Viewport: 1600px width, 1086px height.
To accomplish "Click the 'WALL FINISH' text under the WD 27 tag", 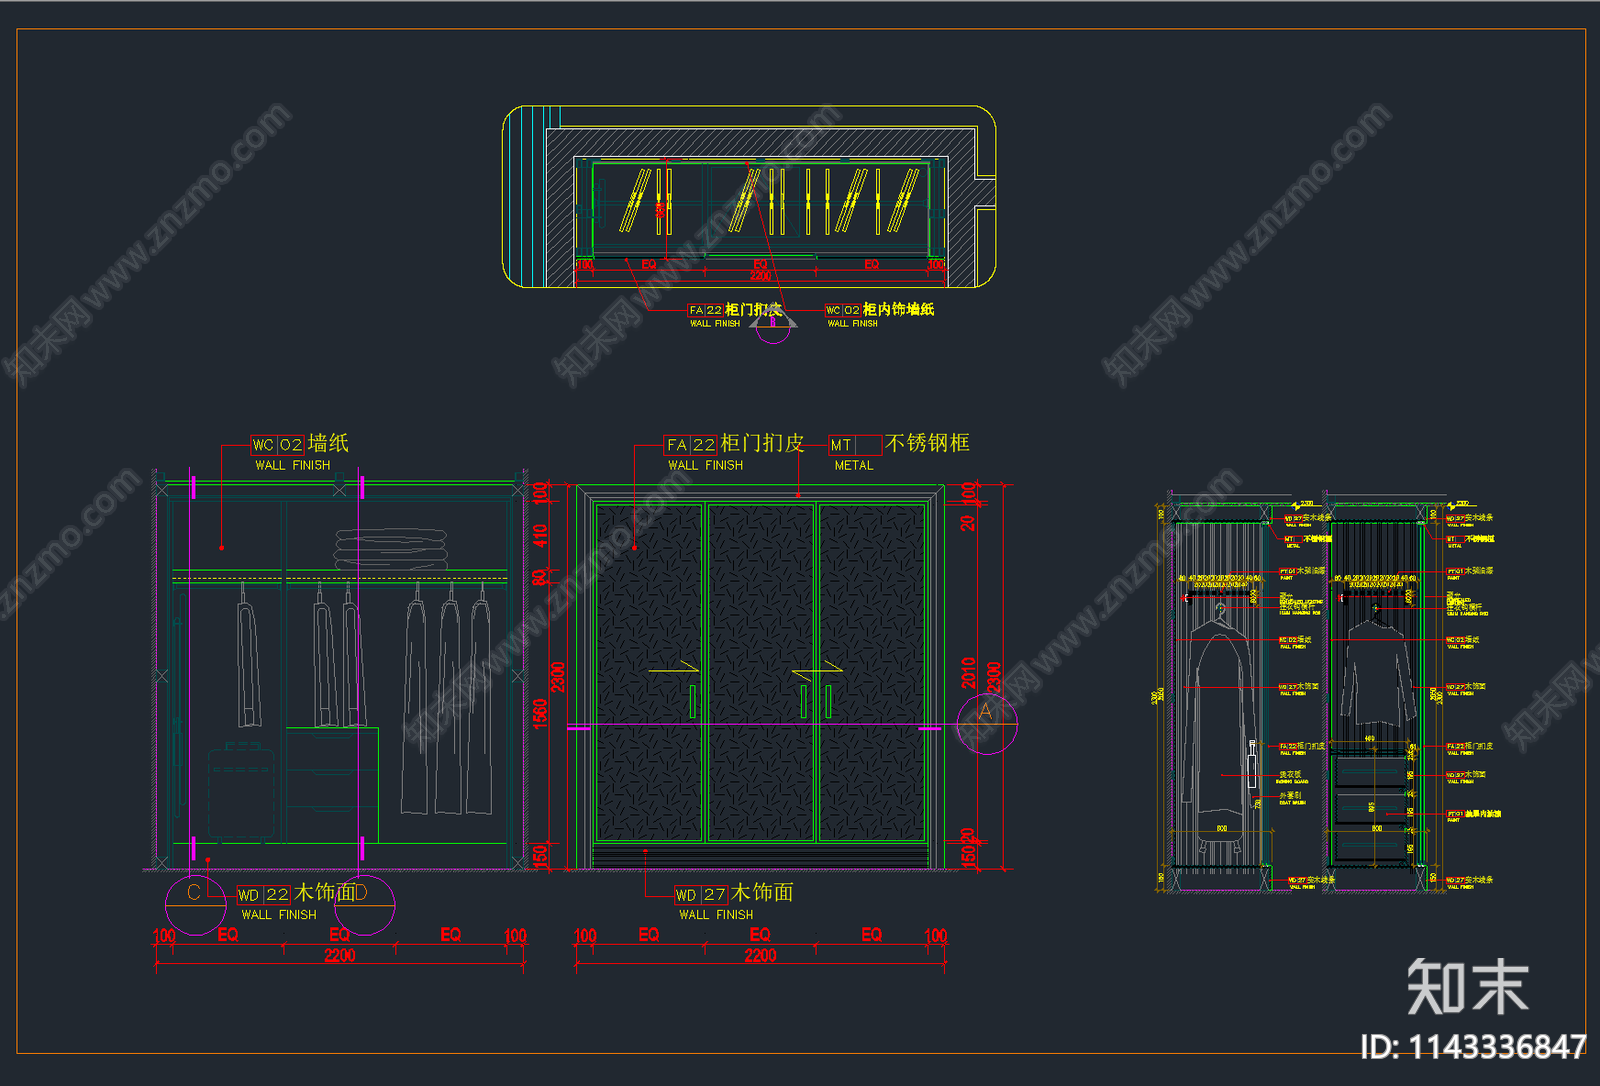I will click(716, 915).
